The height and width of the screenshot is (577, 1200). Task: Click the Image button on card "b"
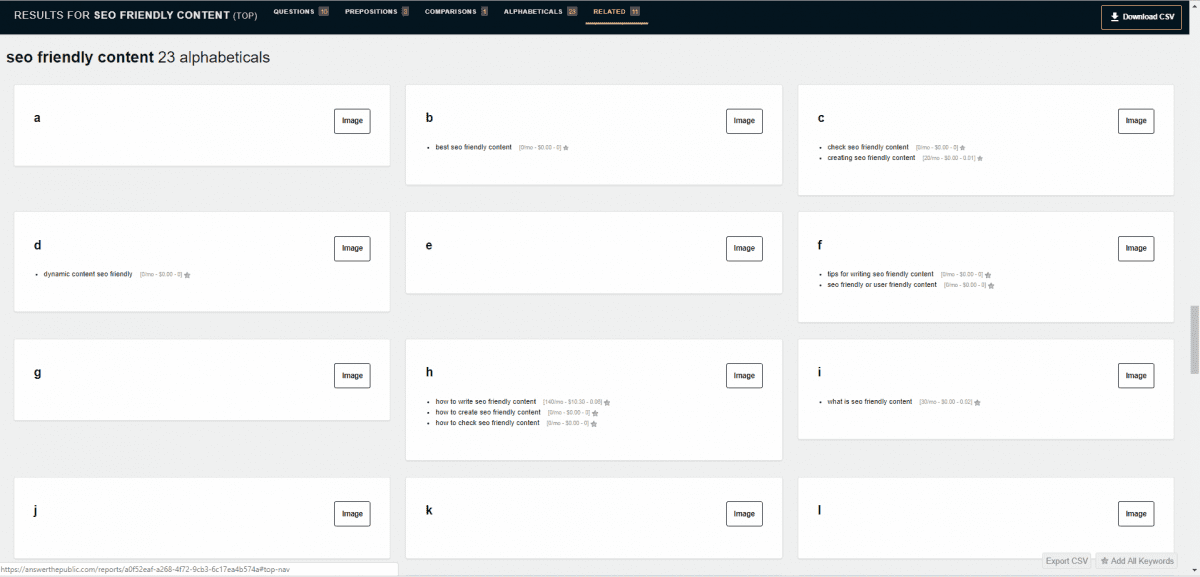coord(744,120)
